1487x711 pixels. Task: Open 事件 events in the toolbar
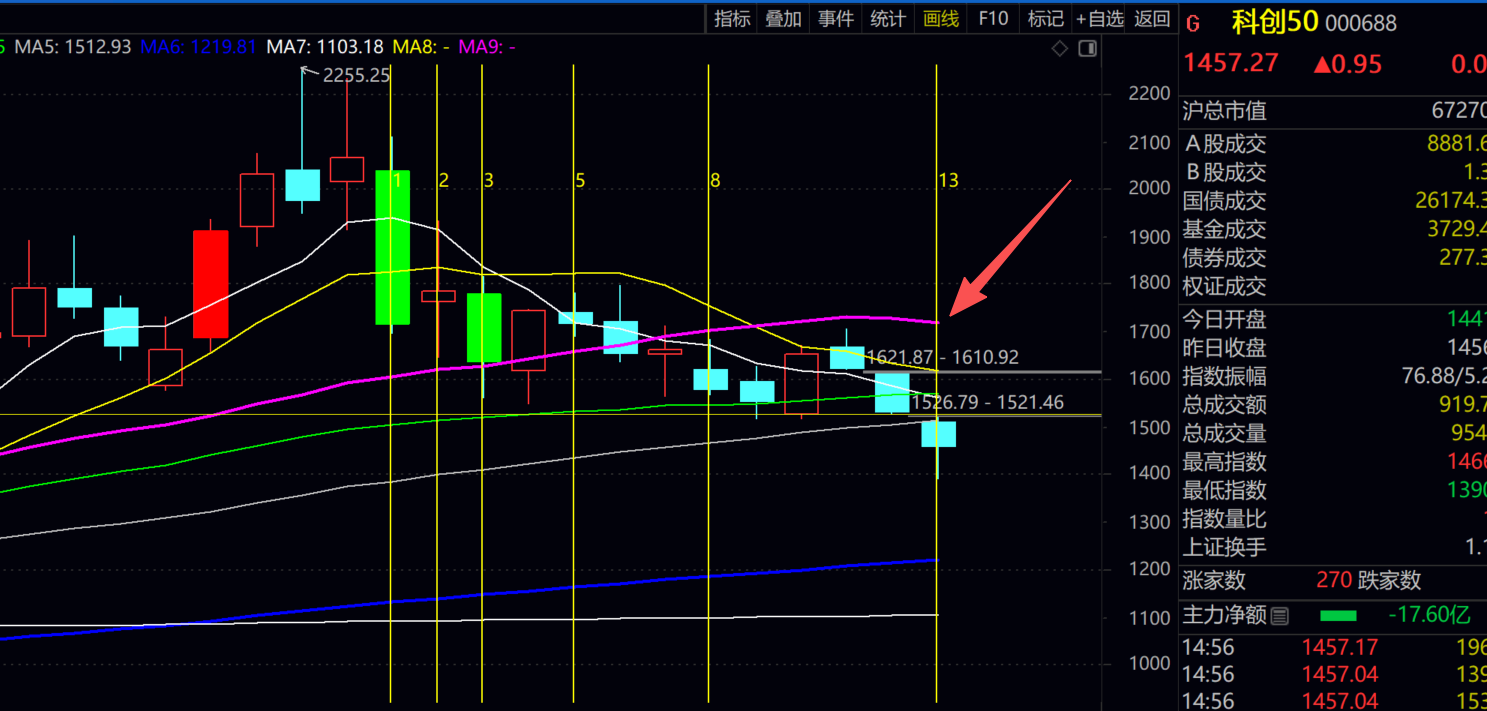[x=836, y=18]
